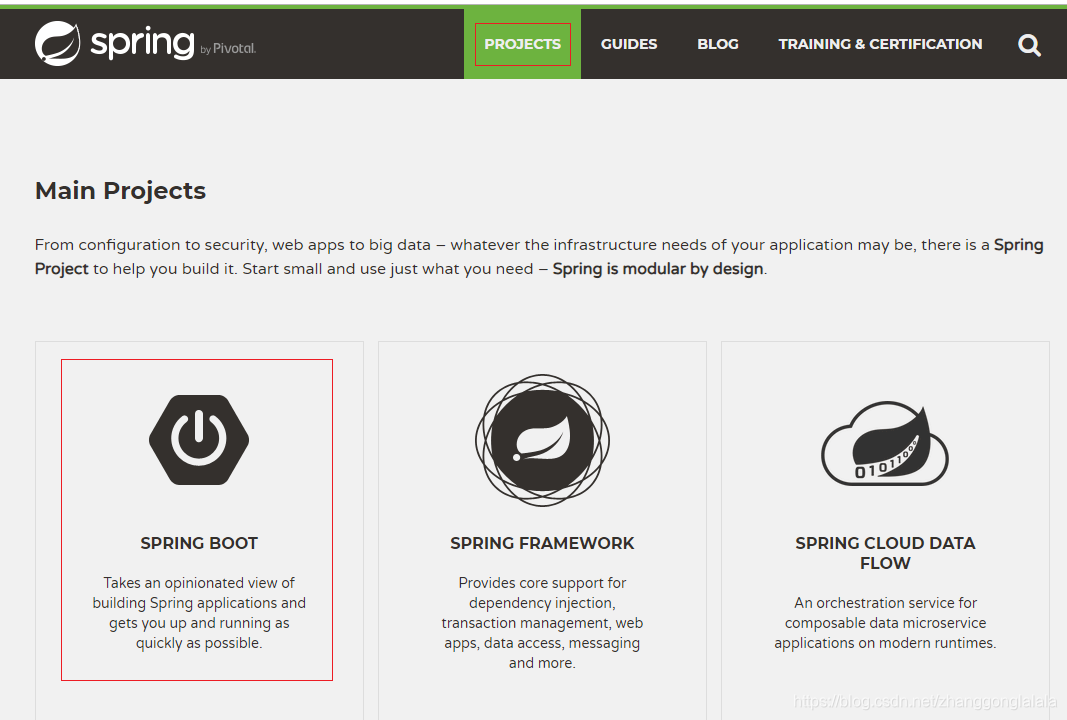The width and height of the screenshot is (1067, 720).
Task: Click the 'by Pivotal' text in header
Action: 228,48
